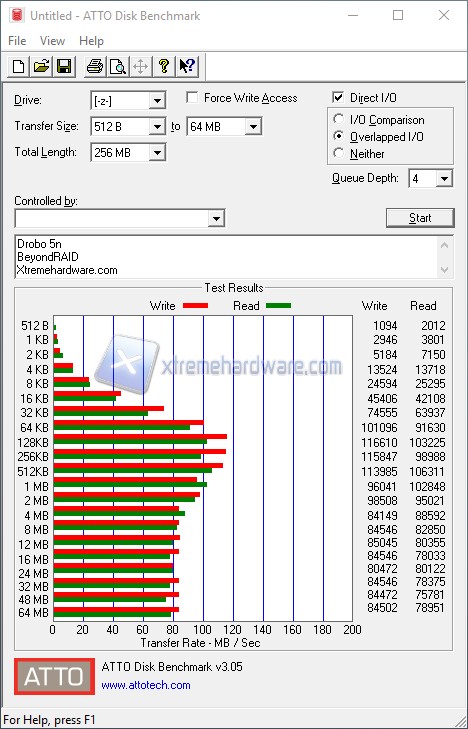Viewport: 468px width, 729px height.
Task: Click the BeyondRAID description line
Action: pos(48,257)
